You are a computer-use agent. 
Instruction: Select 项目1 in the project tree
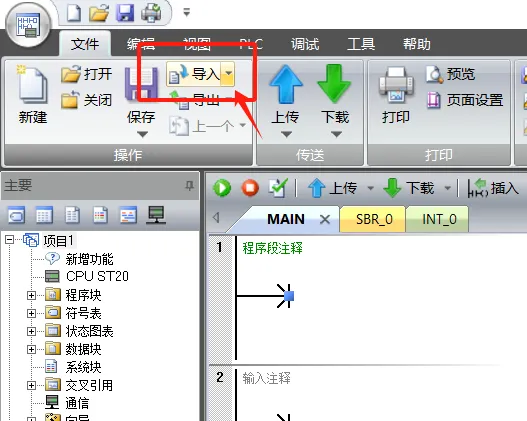pyautogui.click(x=58, y=241)
